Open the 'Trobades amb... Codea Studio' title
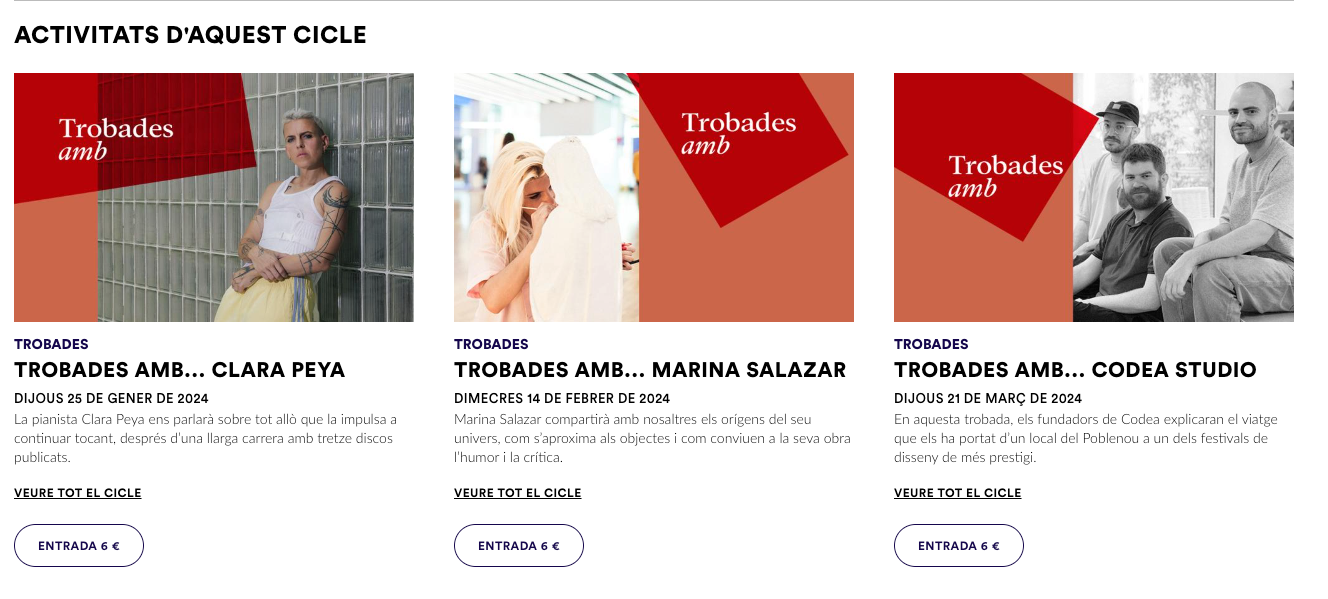Screen dimensions: 1328x599 pyautogui.click(x=1075, y=370)
